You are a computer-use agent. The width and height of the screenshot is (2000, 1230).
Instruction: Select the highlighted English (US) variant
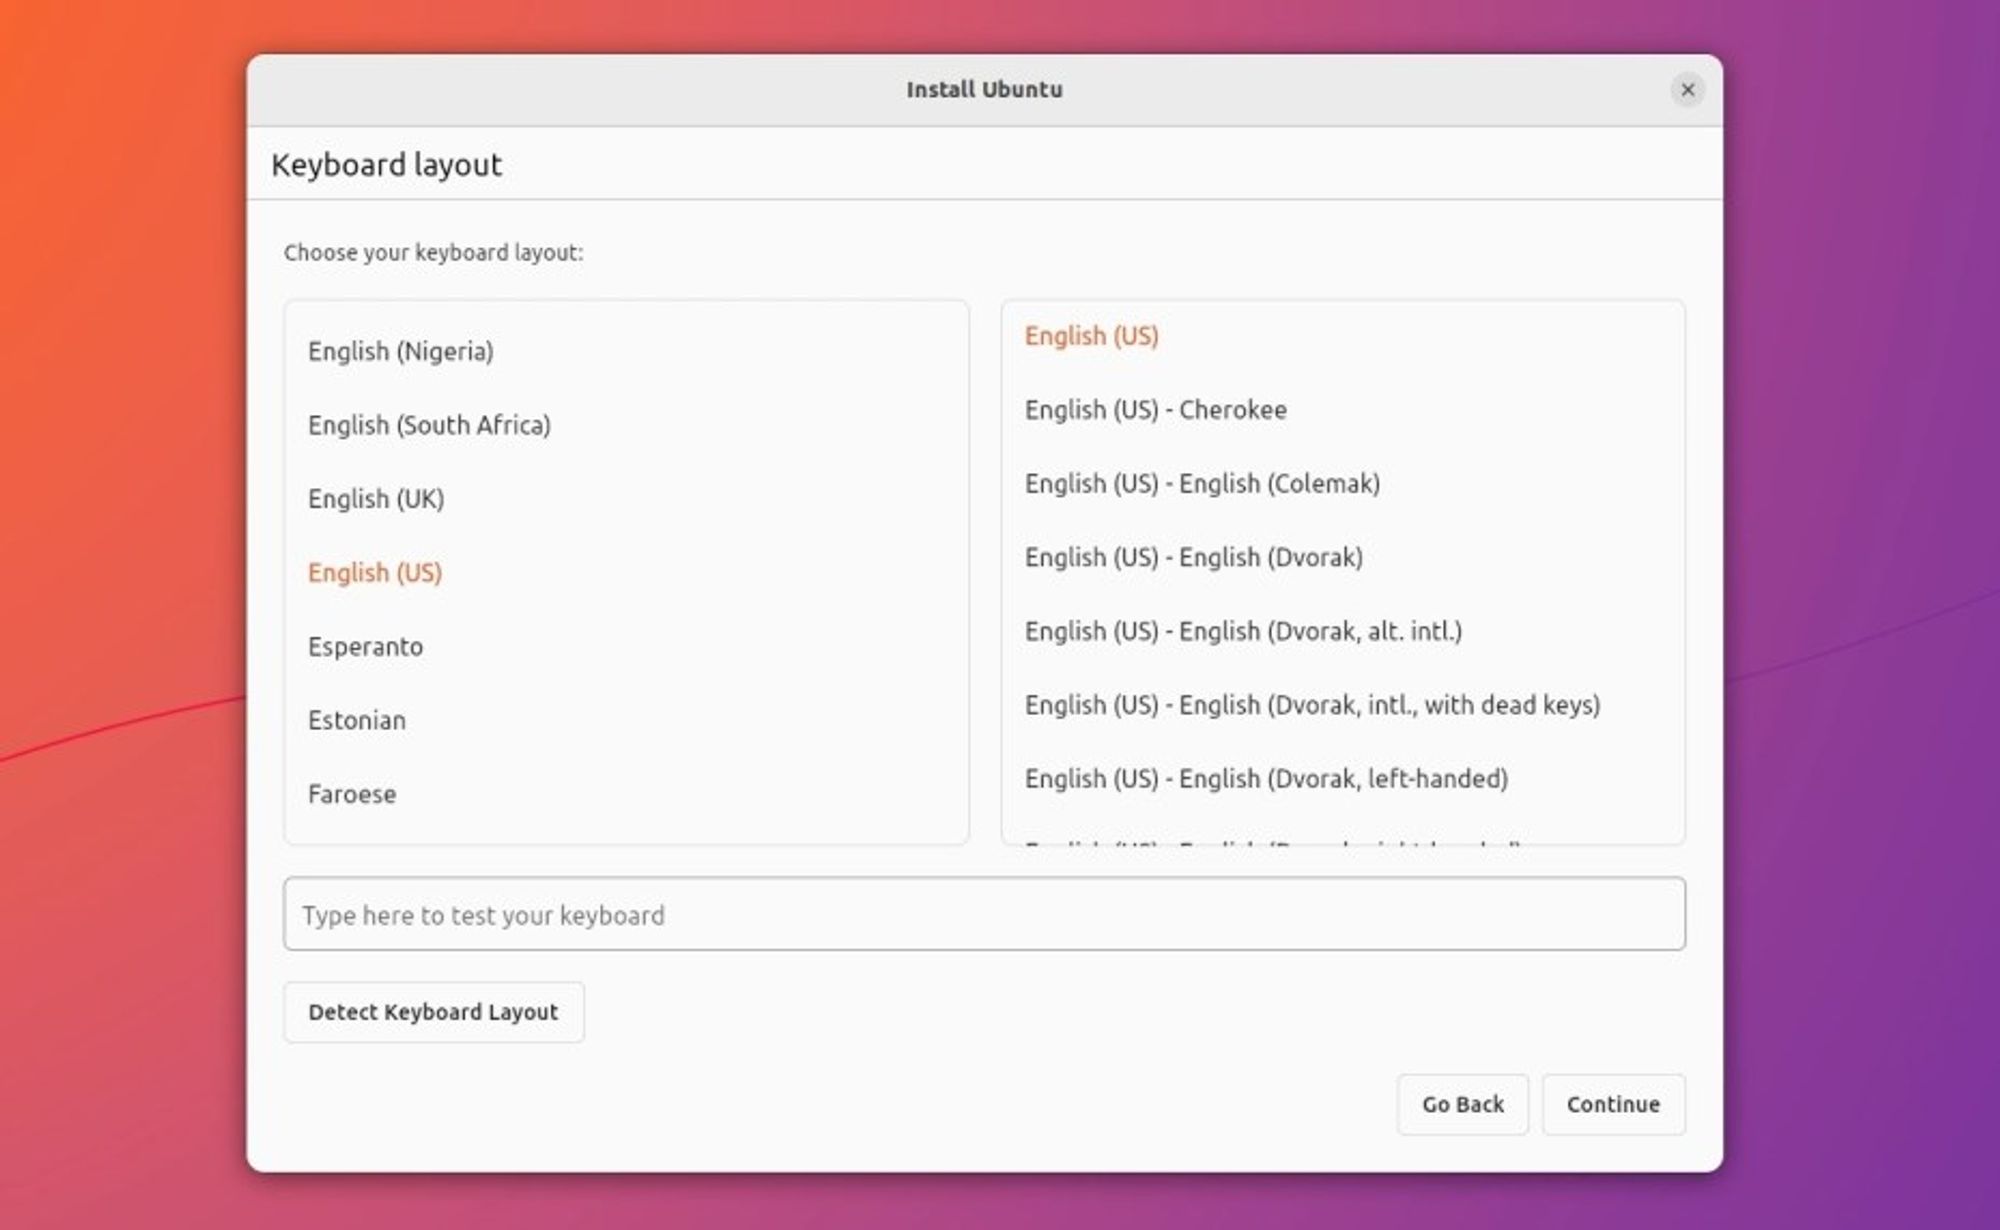coord(1093,336)
